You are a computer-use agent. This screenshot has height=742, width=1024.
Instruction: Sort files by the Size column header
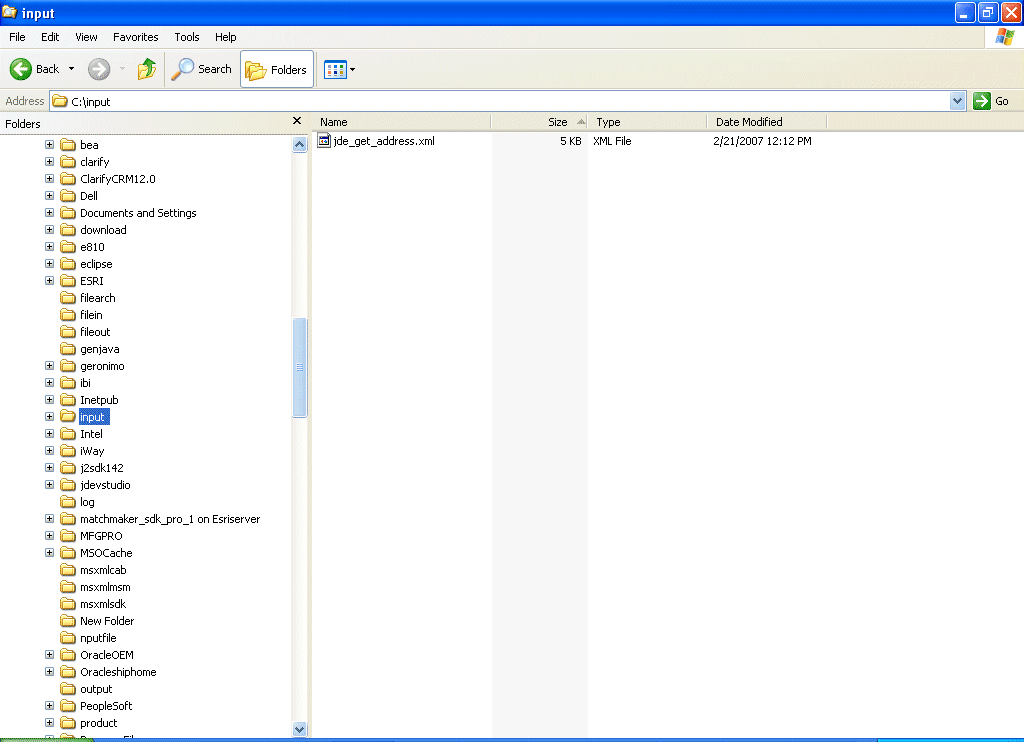click(555, 121)
